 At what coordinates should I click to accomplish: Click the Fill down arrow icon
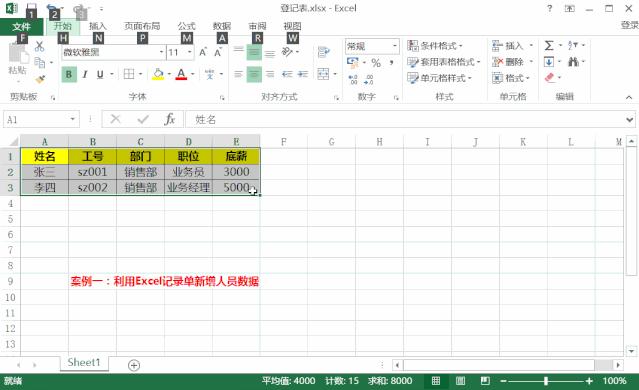pos(549,62)
